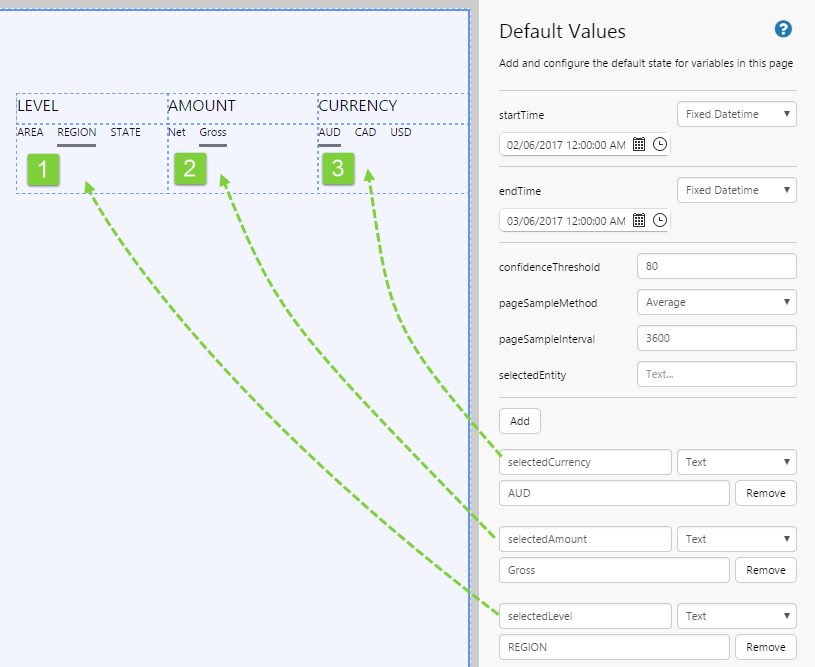Select the STATE level tab
The image size is (815, 667).
[x=125, y=132]
